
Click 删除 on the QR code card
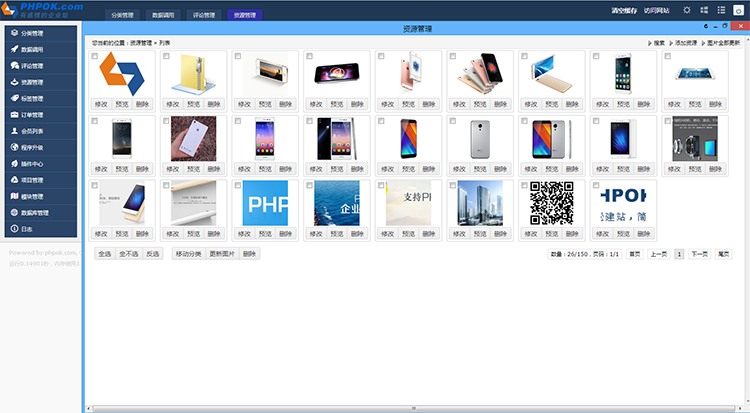coord(572,234)
